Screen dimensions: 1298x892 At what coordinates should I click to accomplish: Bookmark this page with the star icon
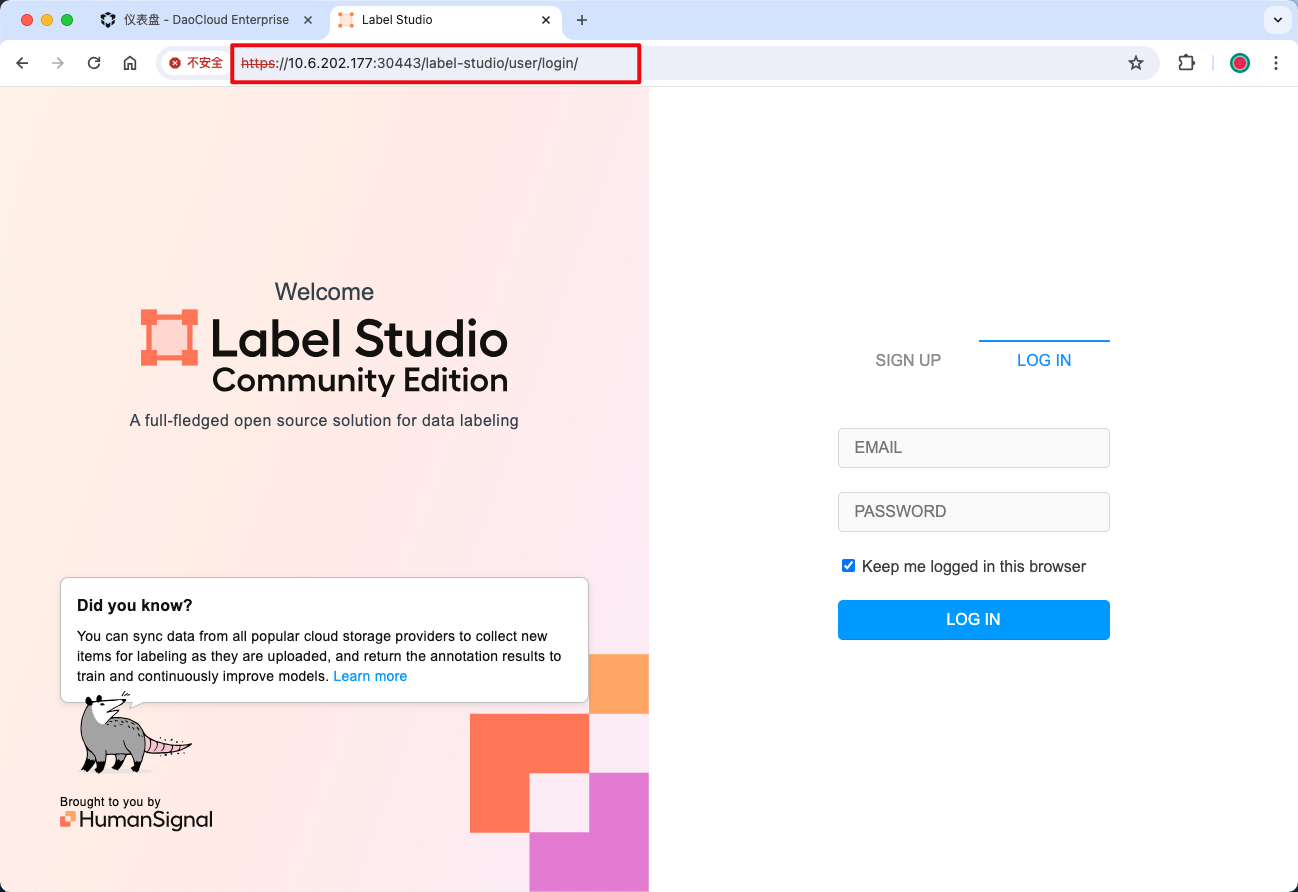[x=1135, y=62]
